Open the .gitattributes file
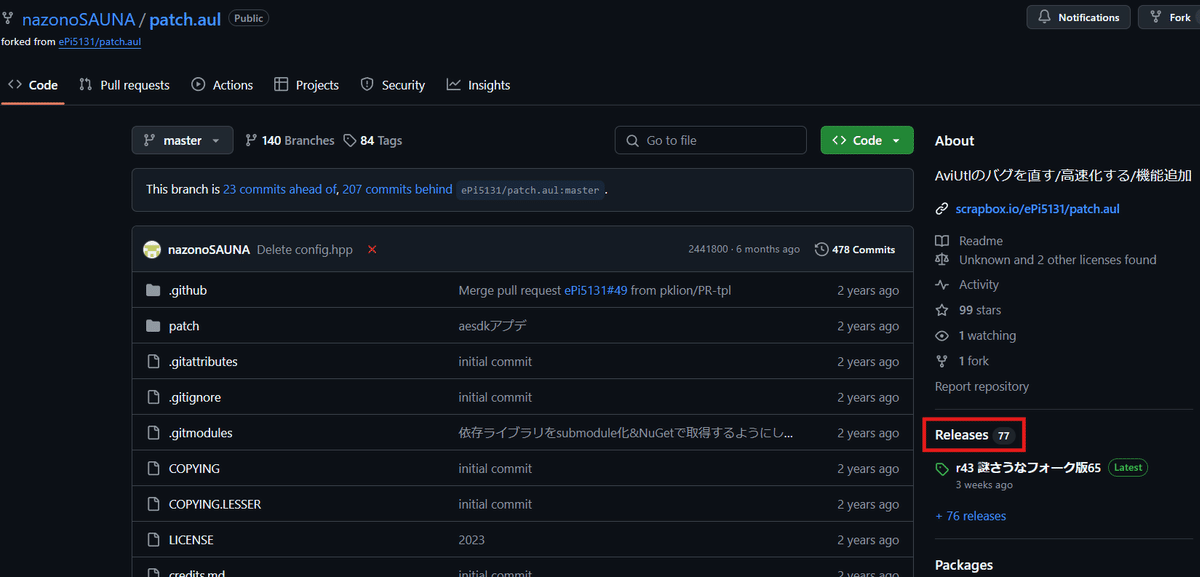The width and height of the screenshot is (1200, 577). [203, 361]
